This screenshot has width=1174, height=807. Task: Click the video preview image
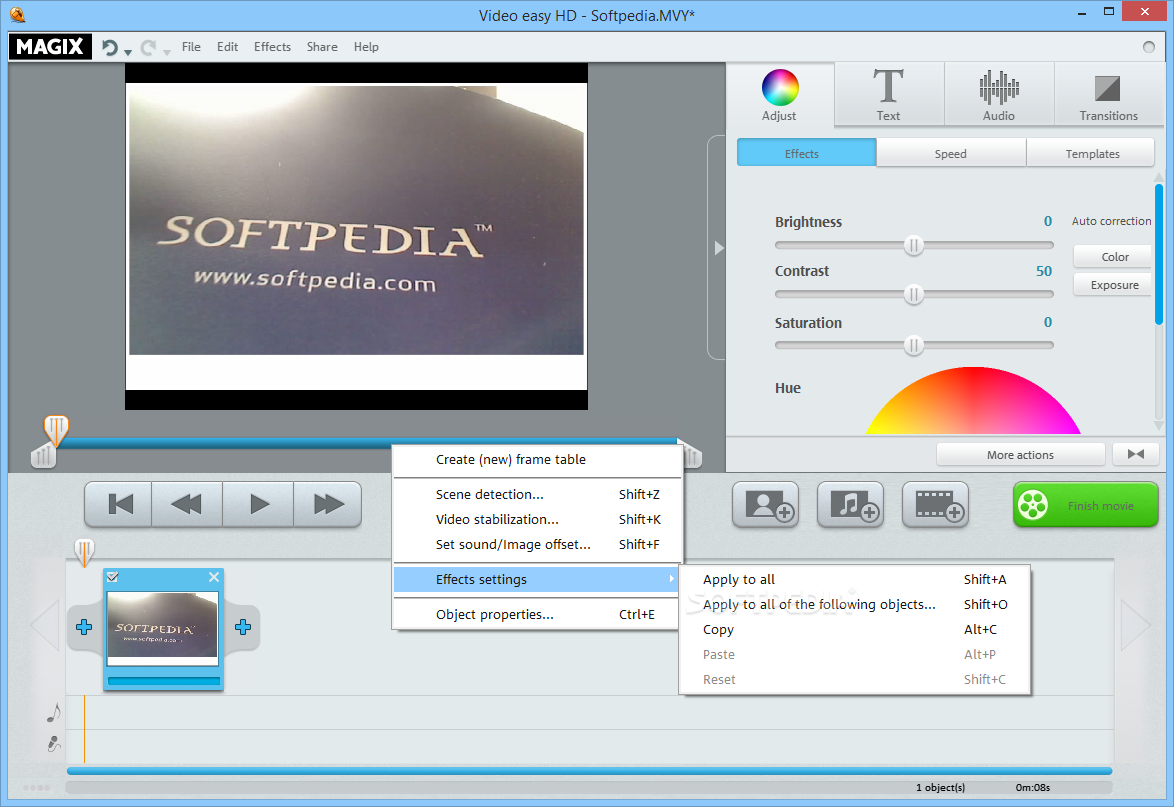[x=356, y=236]
